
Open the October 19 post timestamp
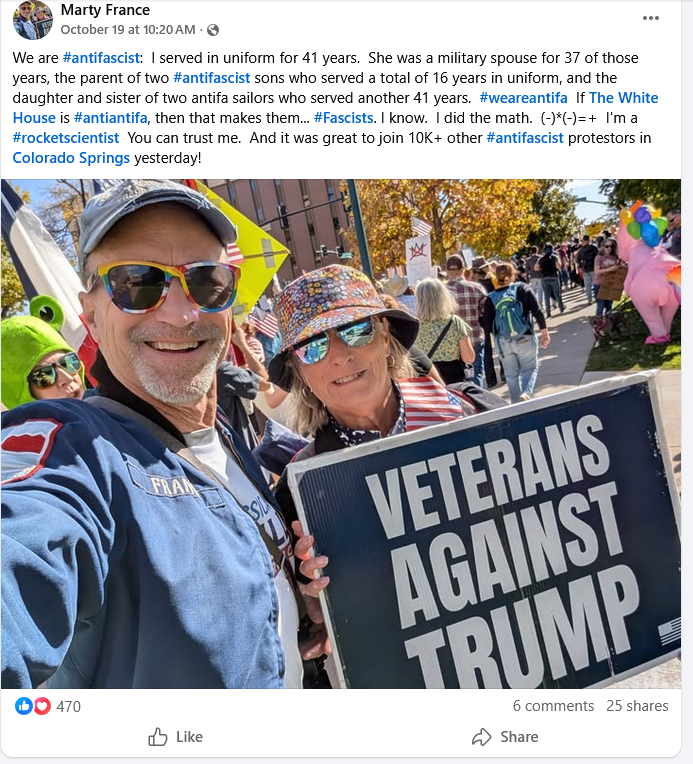point(128,30)
